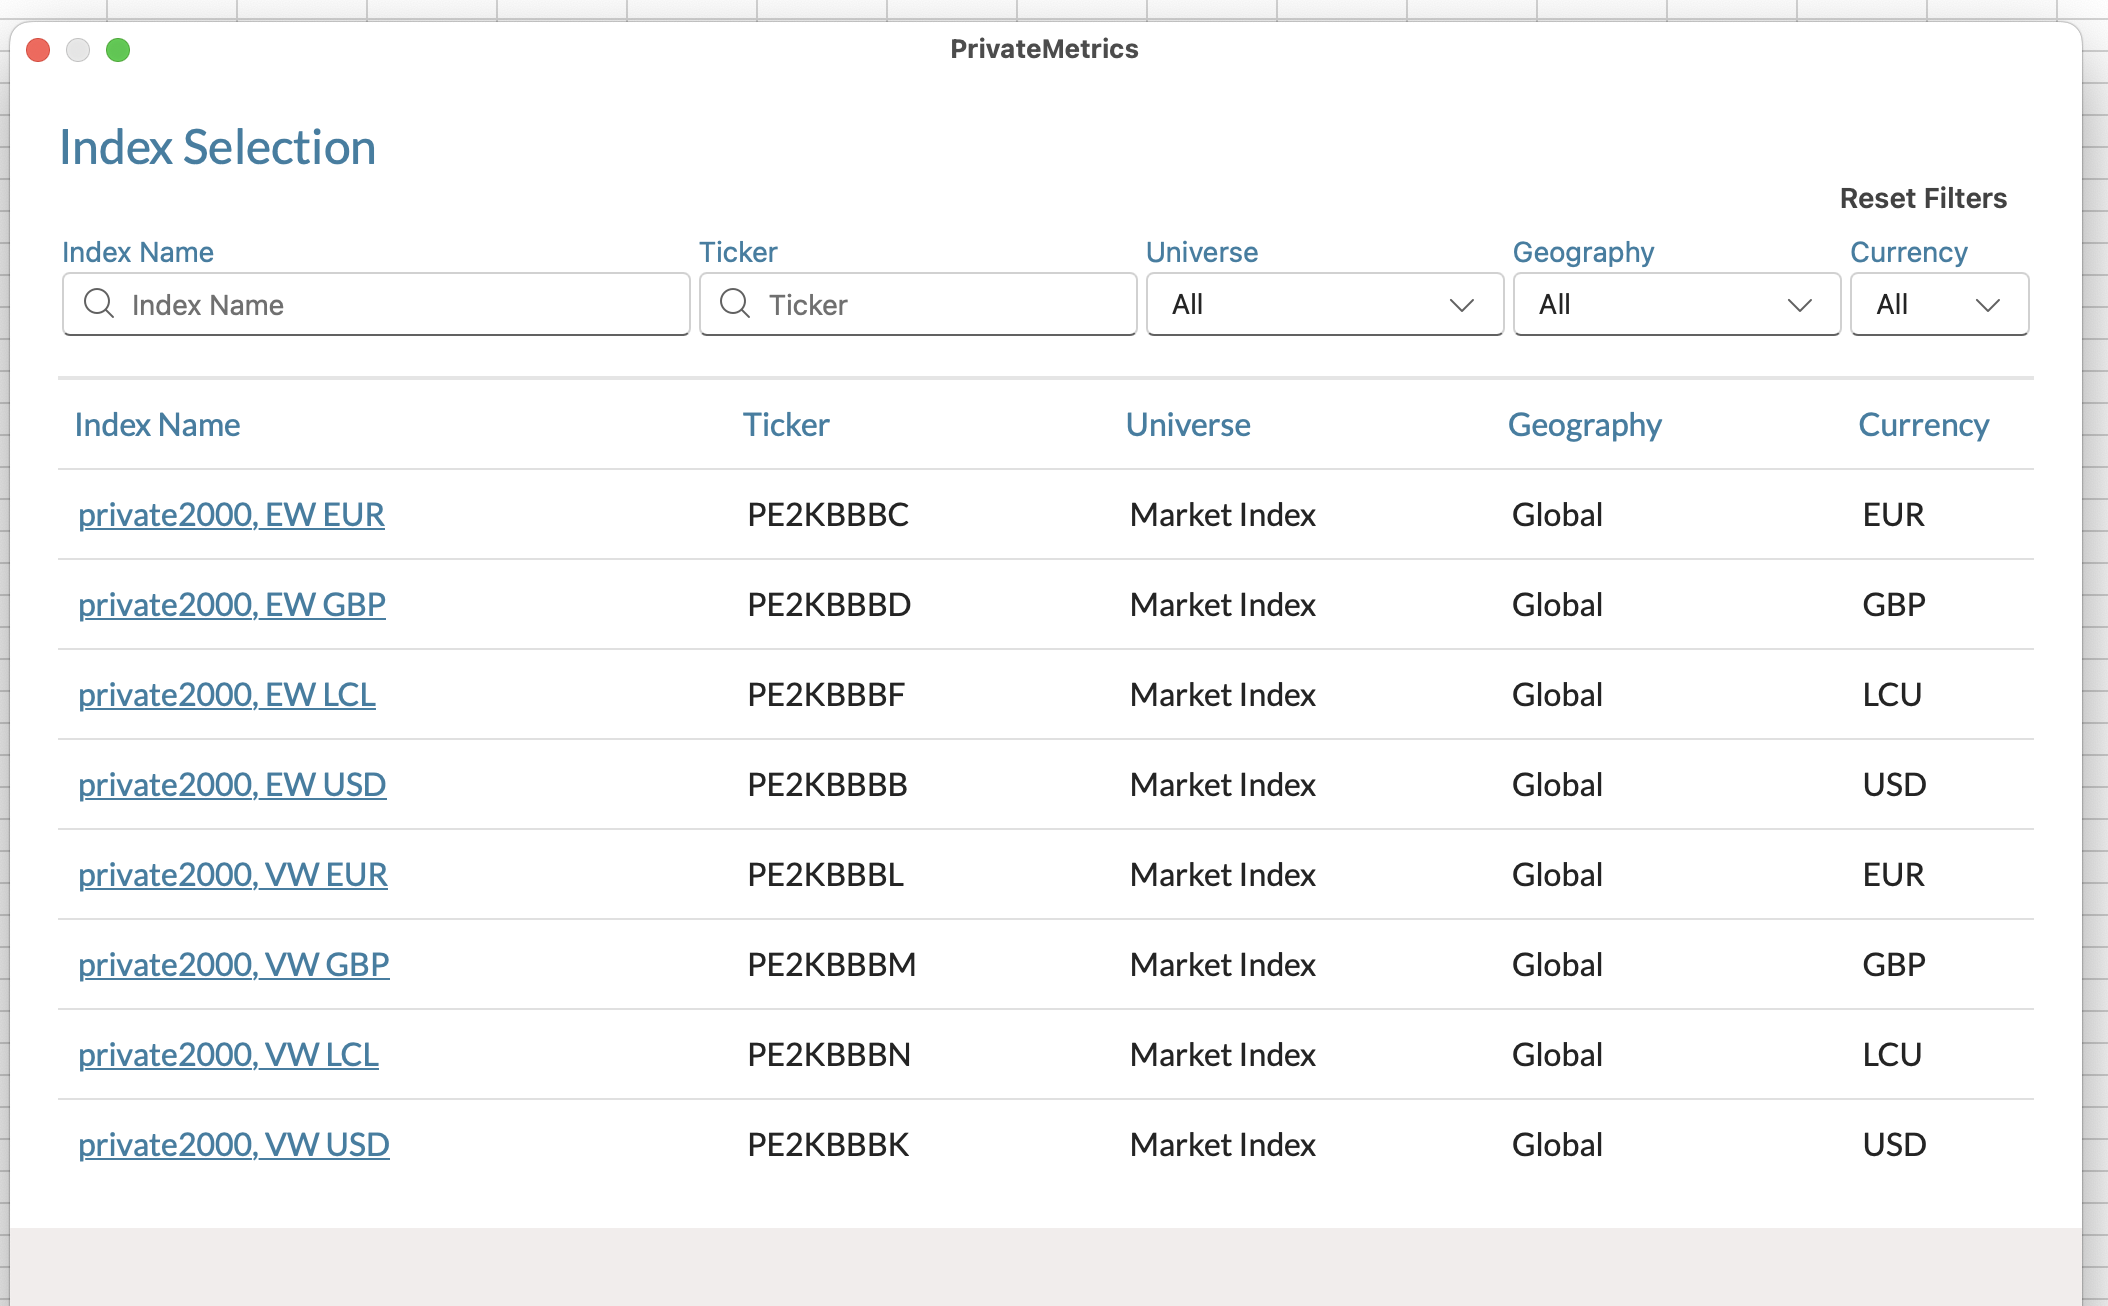Open private2000, EW USD index

pos(232,784)
